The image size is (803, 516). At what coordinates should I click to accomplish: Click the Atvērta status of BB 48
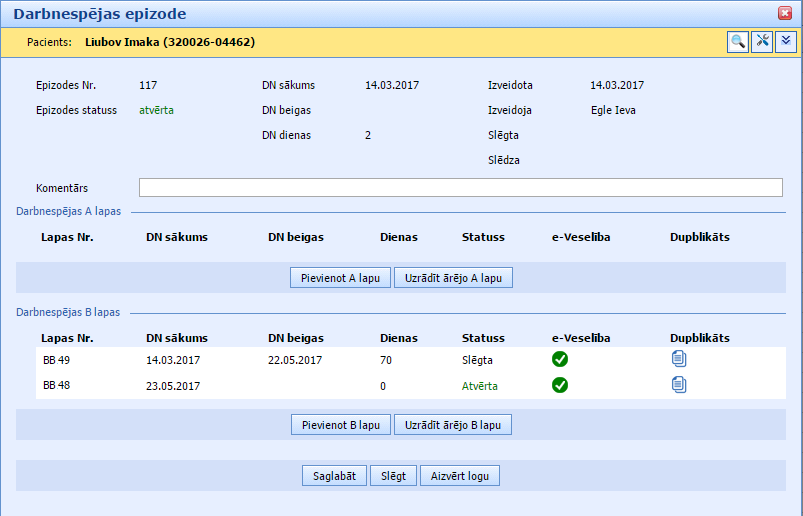tap(480, 386)
